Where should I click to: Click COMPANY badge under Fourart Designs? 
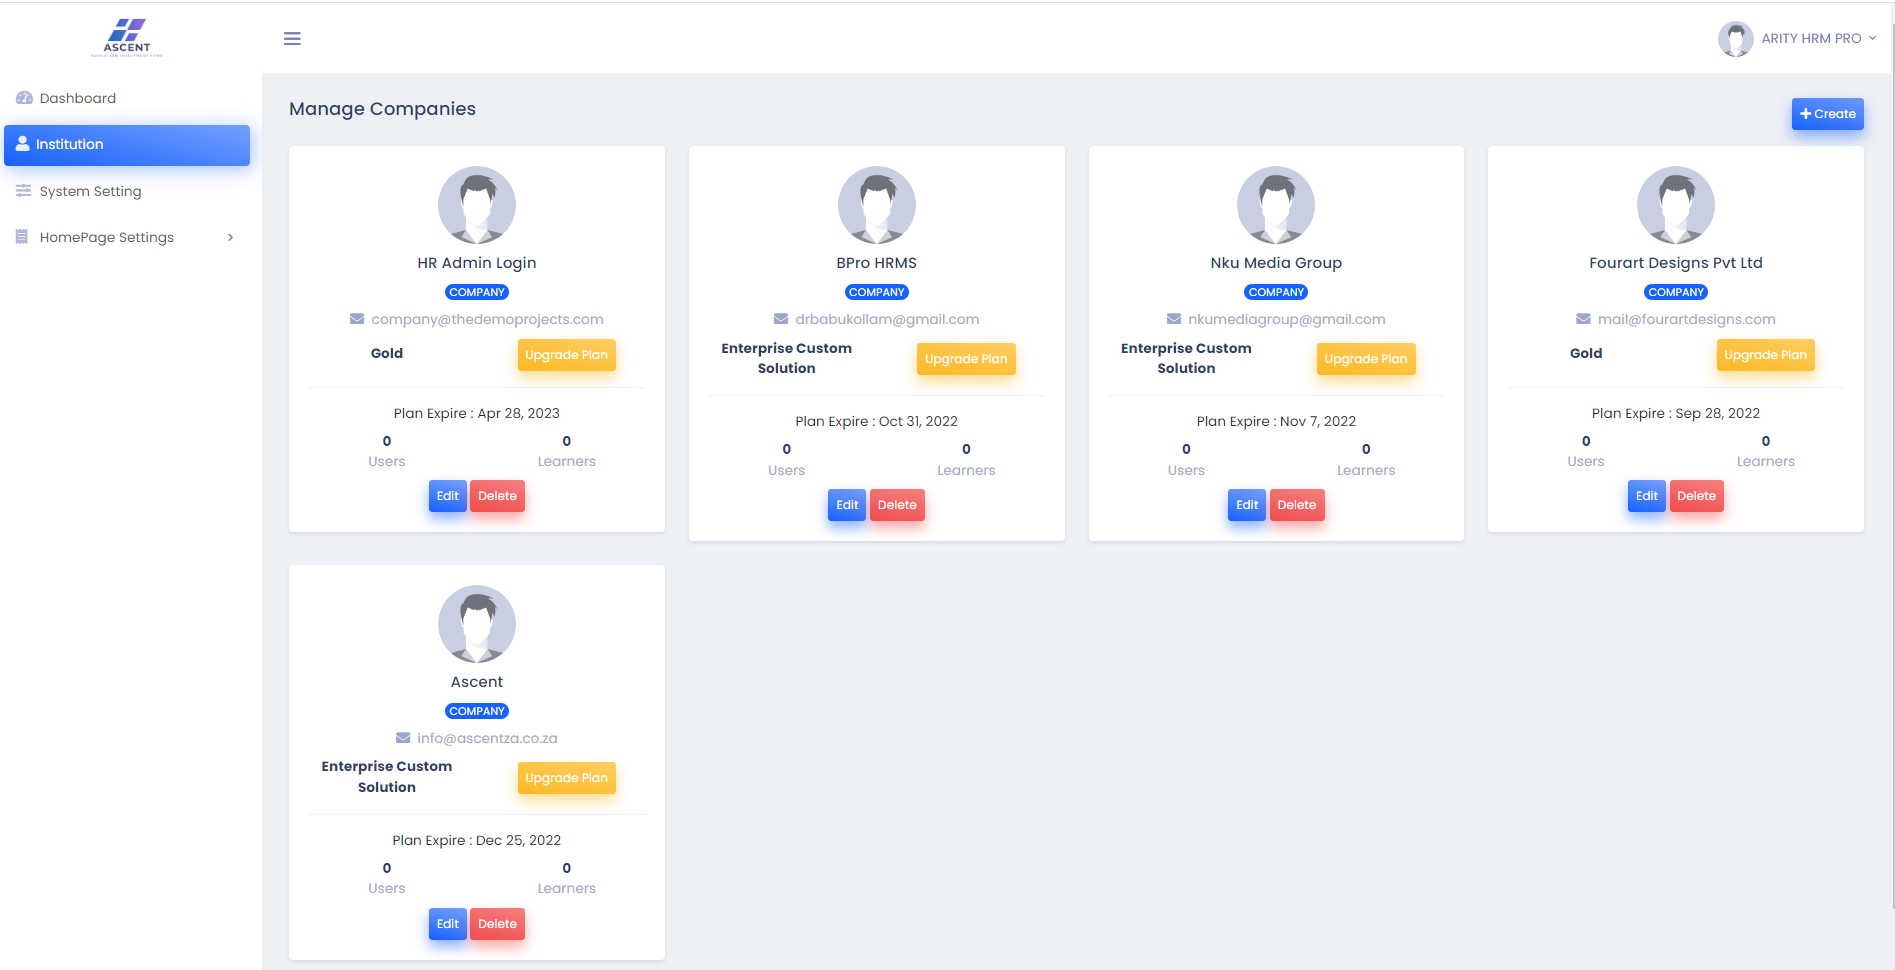tap(1676, 292)
